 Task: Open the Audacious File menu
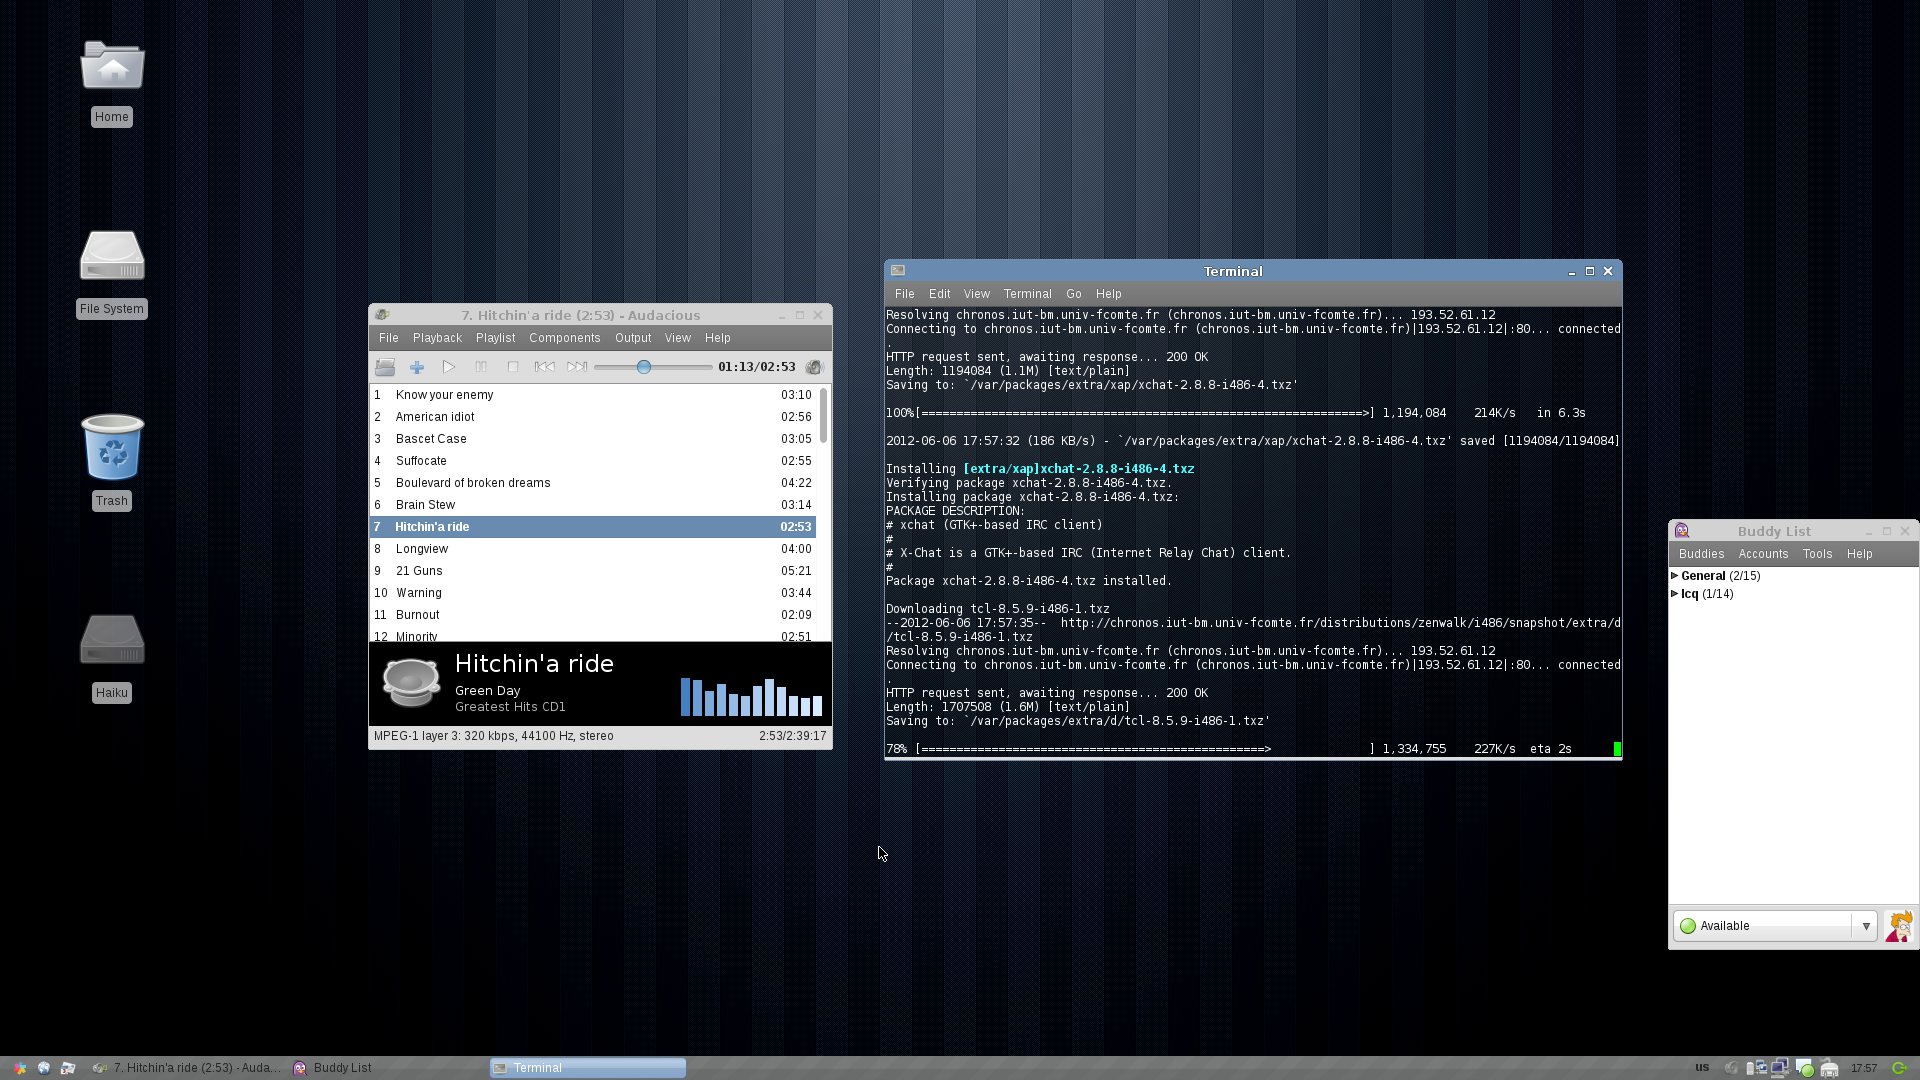coord(389,338)
